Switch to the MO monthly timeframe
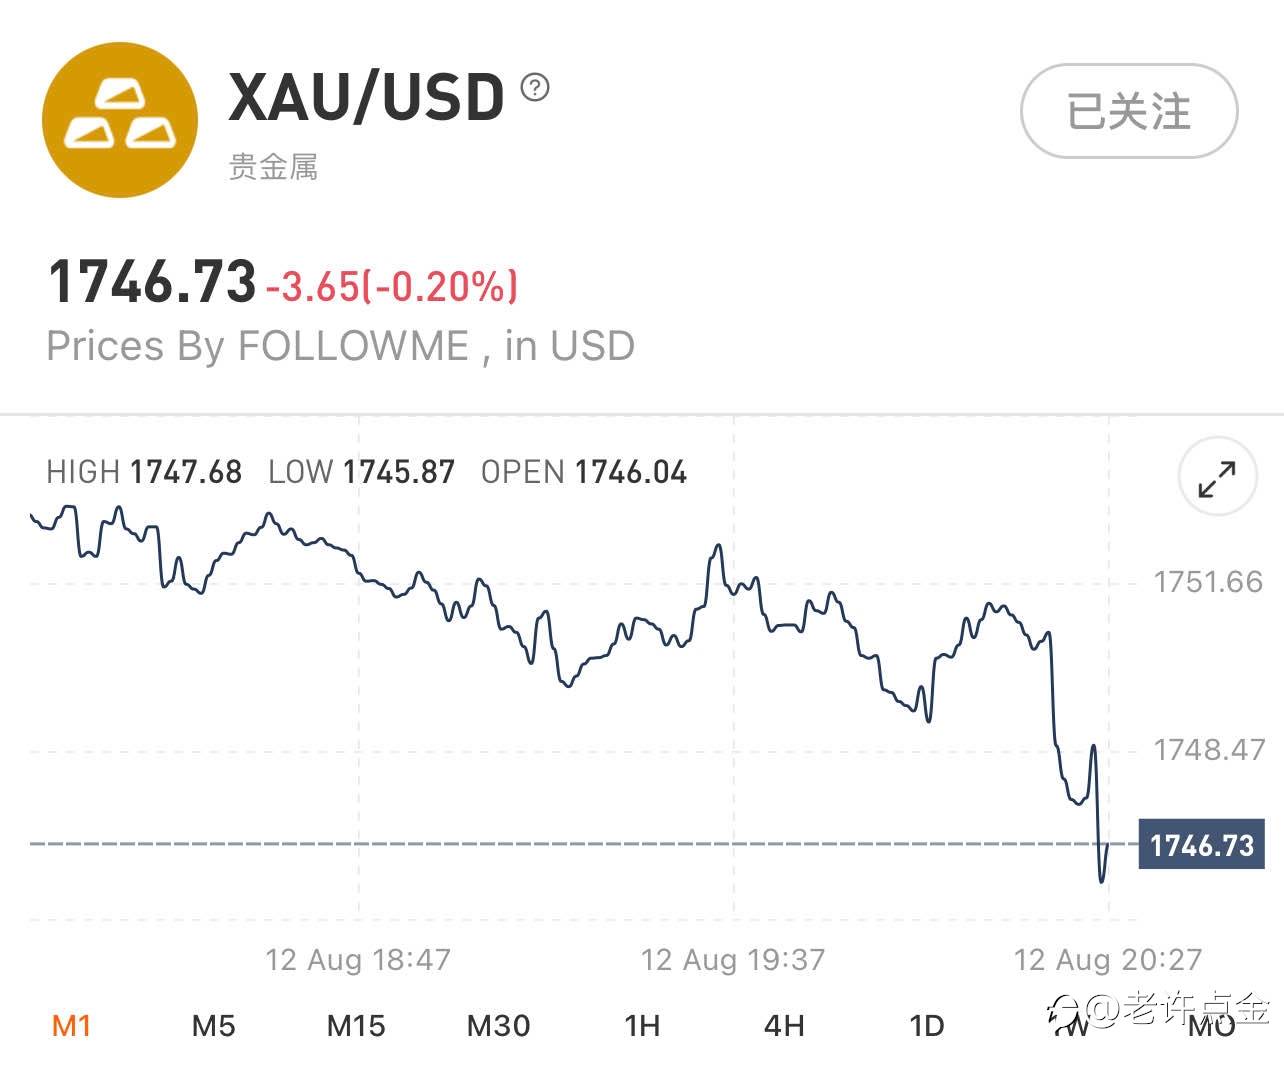Image resolution: width=1284 pixels, height=1070 pixels. tap(1211, 1027)
